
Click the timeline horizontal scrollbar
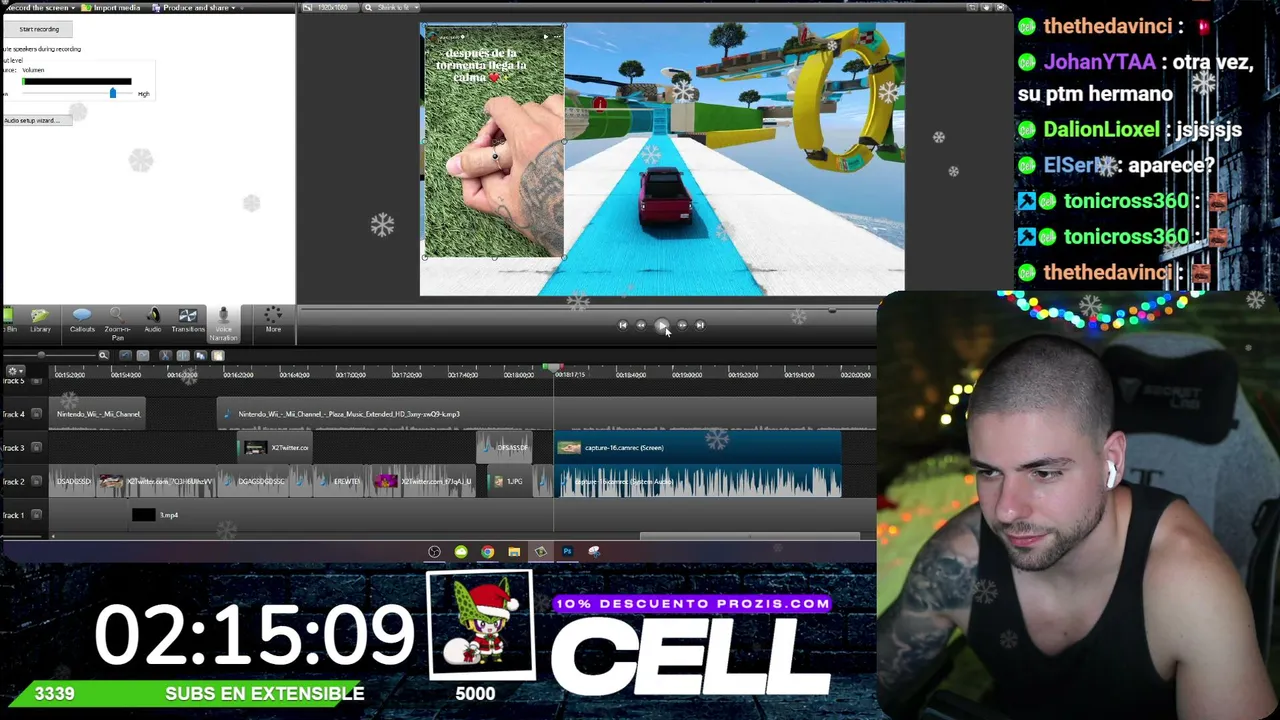click(x=750, y=536)
